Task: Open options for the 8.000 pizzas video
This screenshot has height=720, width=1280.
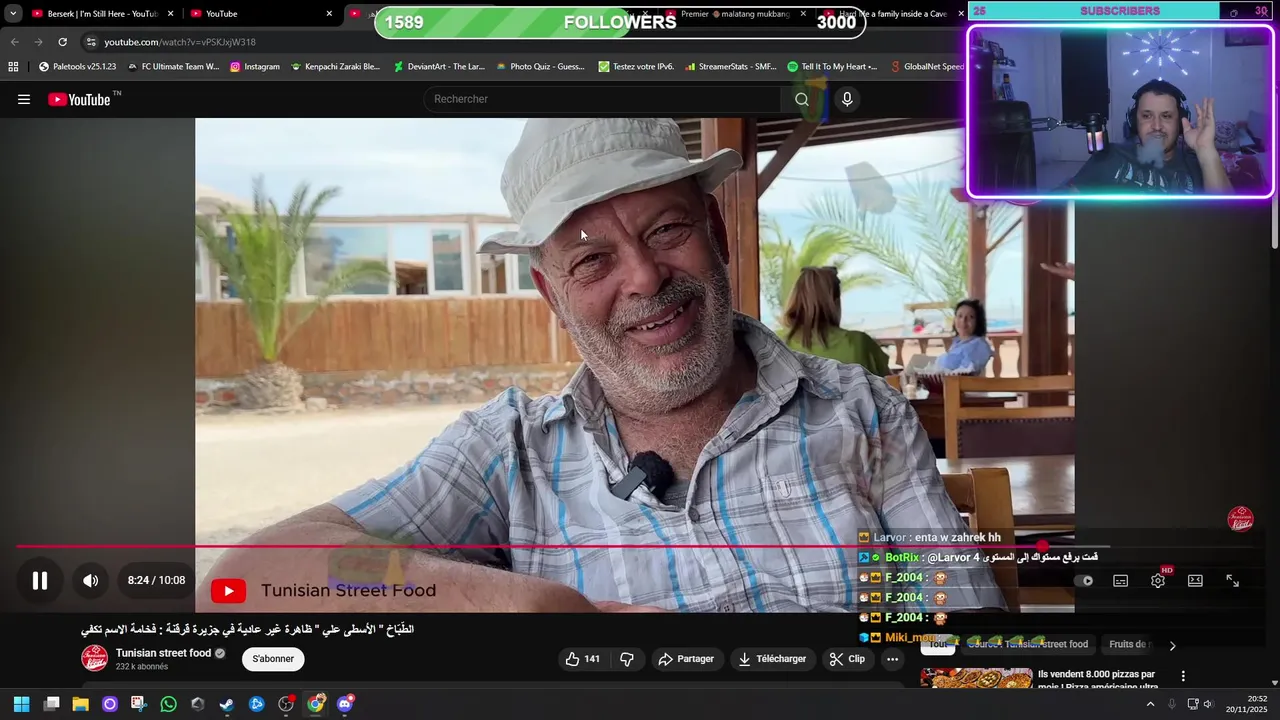Action: click(1183, 676)
